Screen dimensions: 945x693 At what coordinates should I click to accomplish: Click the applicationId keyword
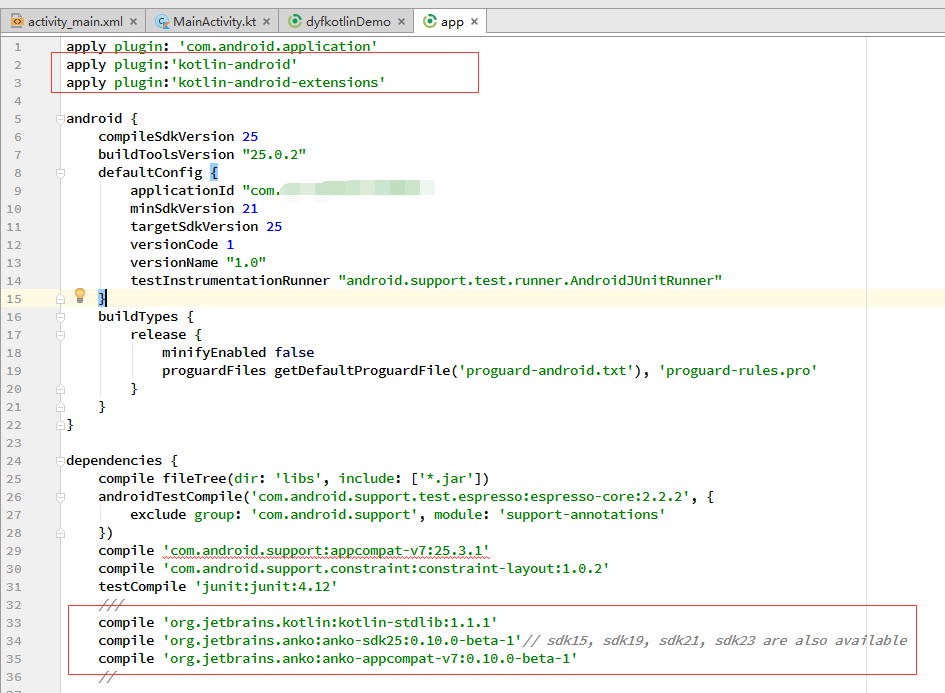click(x=182, y=191)
